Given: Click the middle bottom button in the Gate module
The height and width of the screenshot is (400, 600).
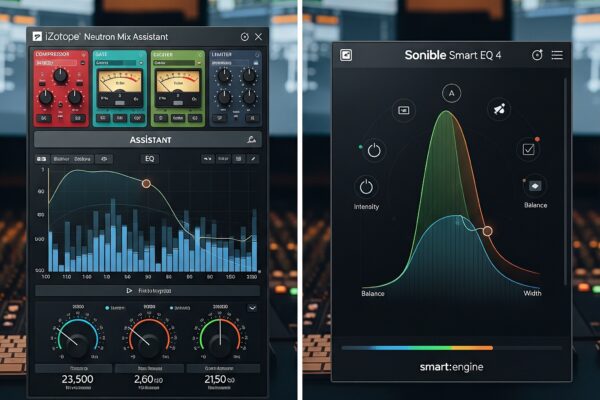Looking at the screenshot, I should (x=120, y=118).
